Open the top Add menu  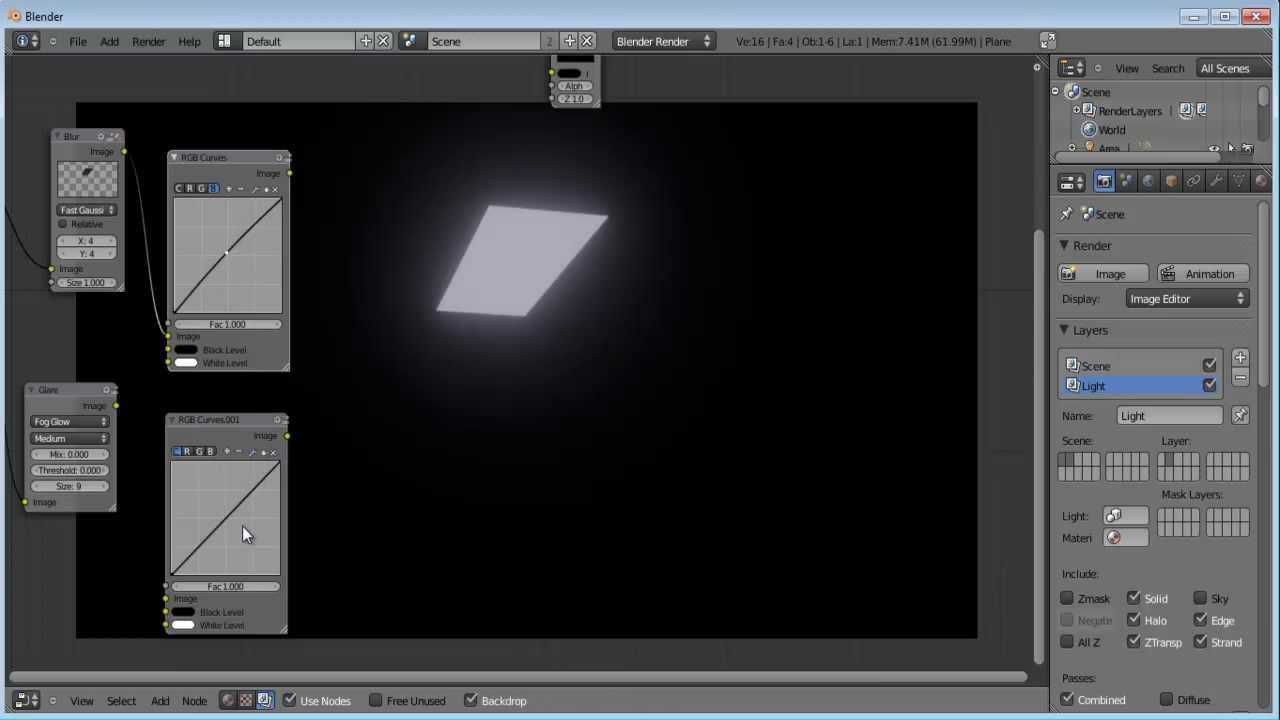109,41
